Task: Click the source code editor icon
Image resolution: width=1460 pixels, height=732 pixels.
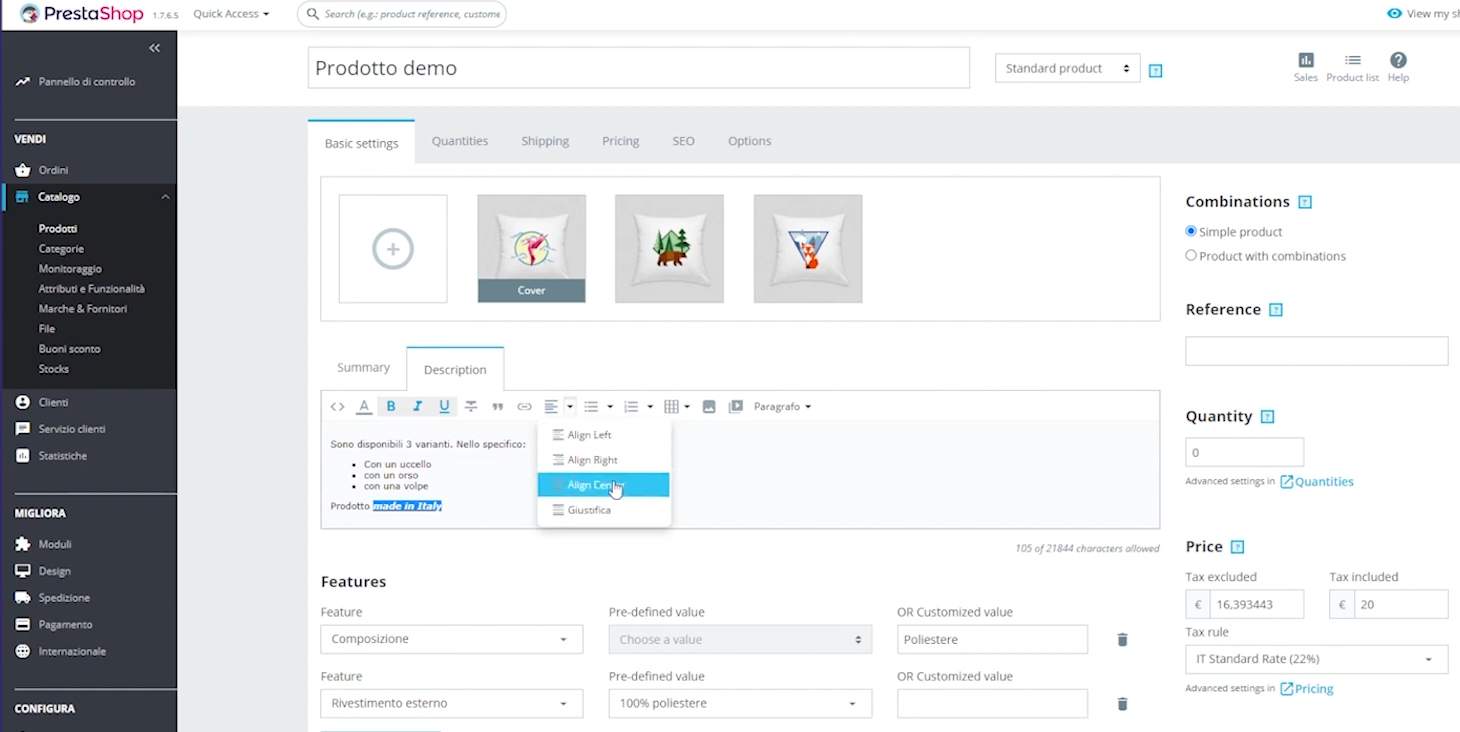Action: [337, 407]
